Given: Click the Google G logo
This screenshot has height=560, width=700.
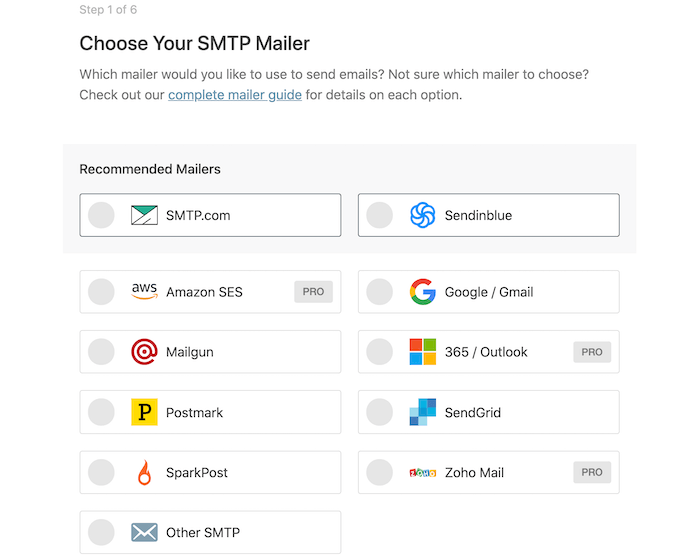Looking at the screenshot, I should [422, 292].
